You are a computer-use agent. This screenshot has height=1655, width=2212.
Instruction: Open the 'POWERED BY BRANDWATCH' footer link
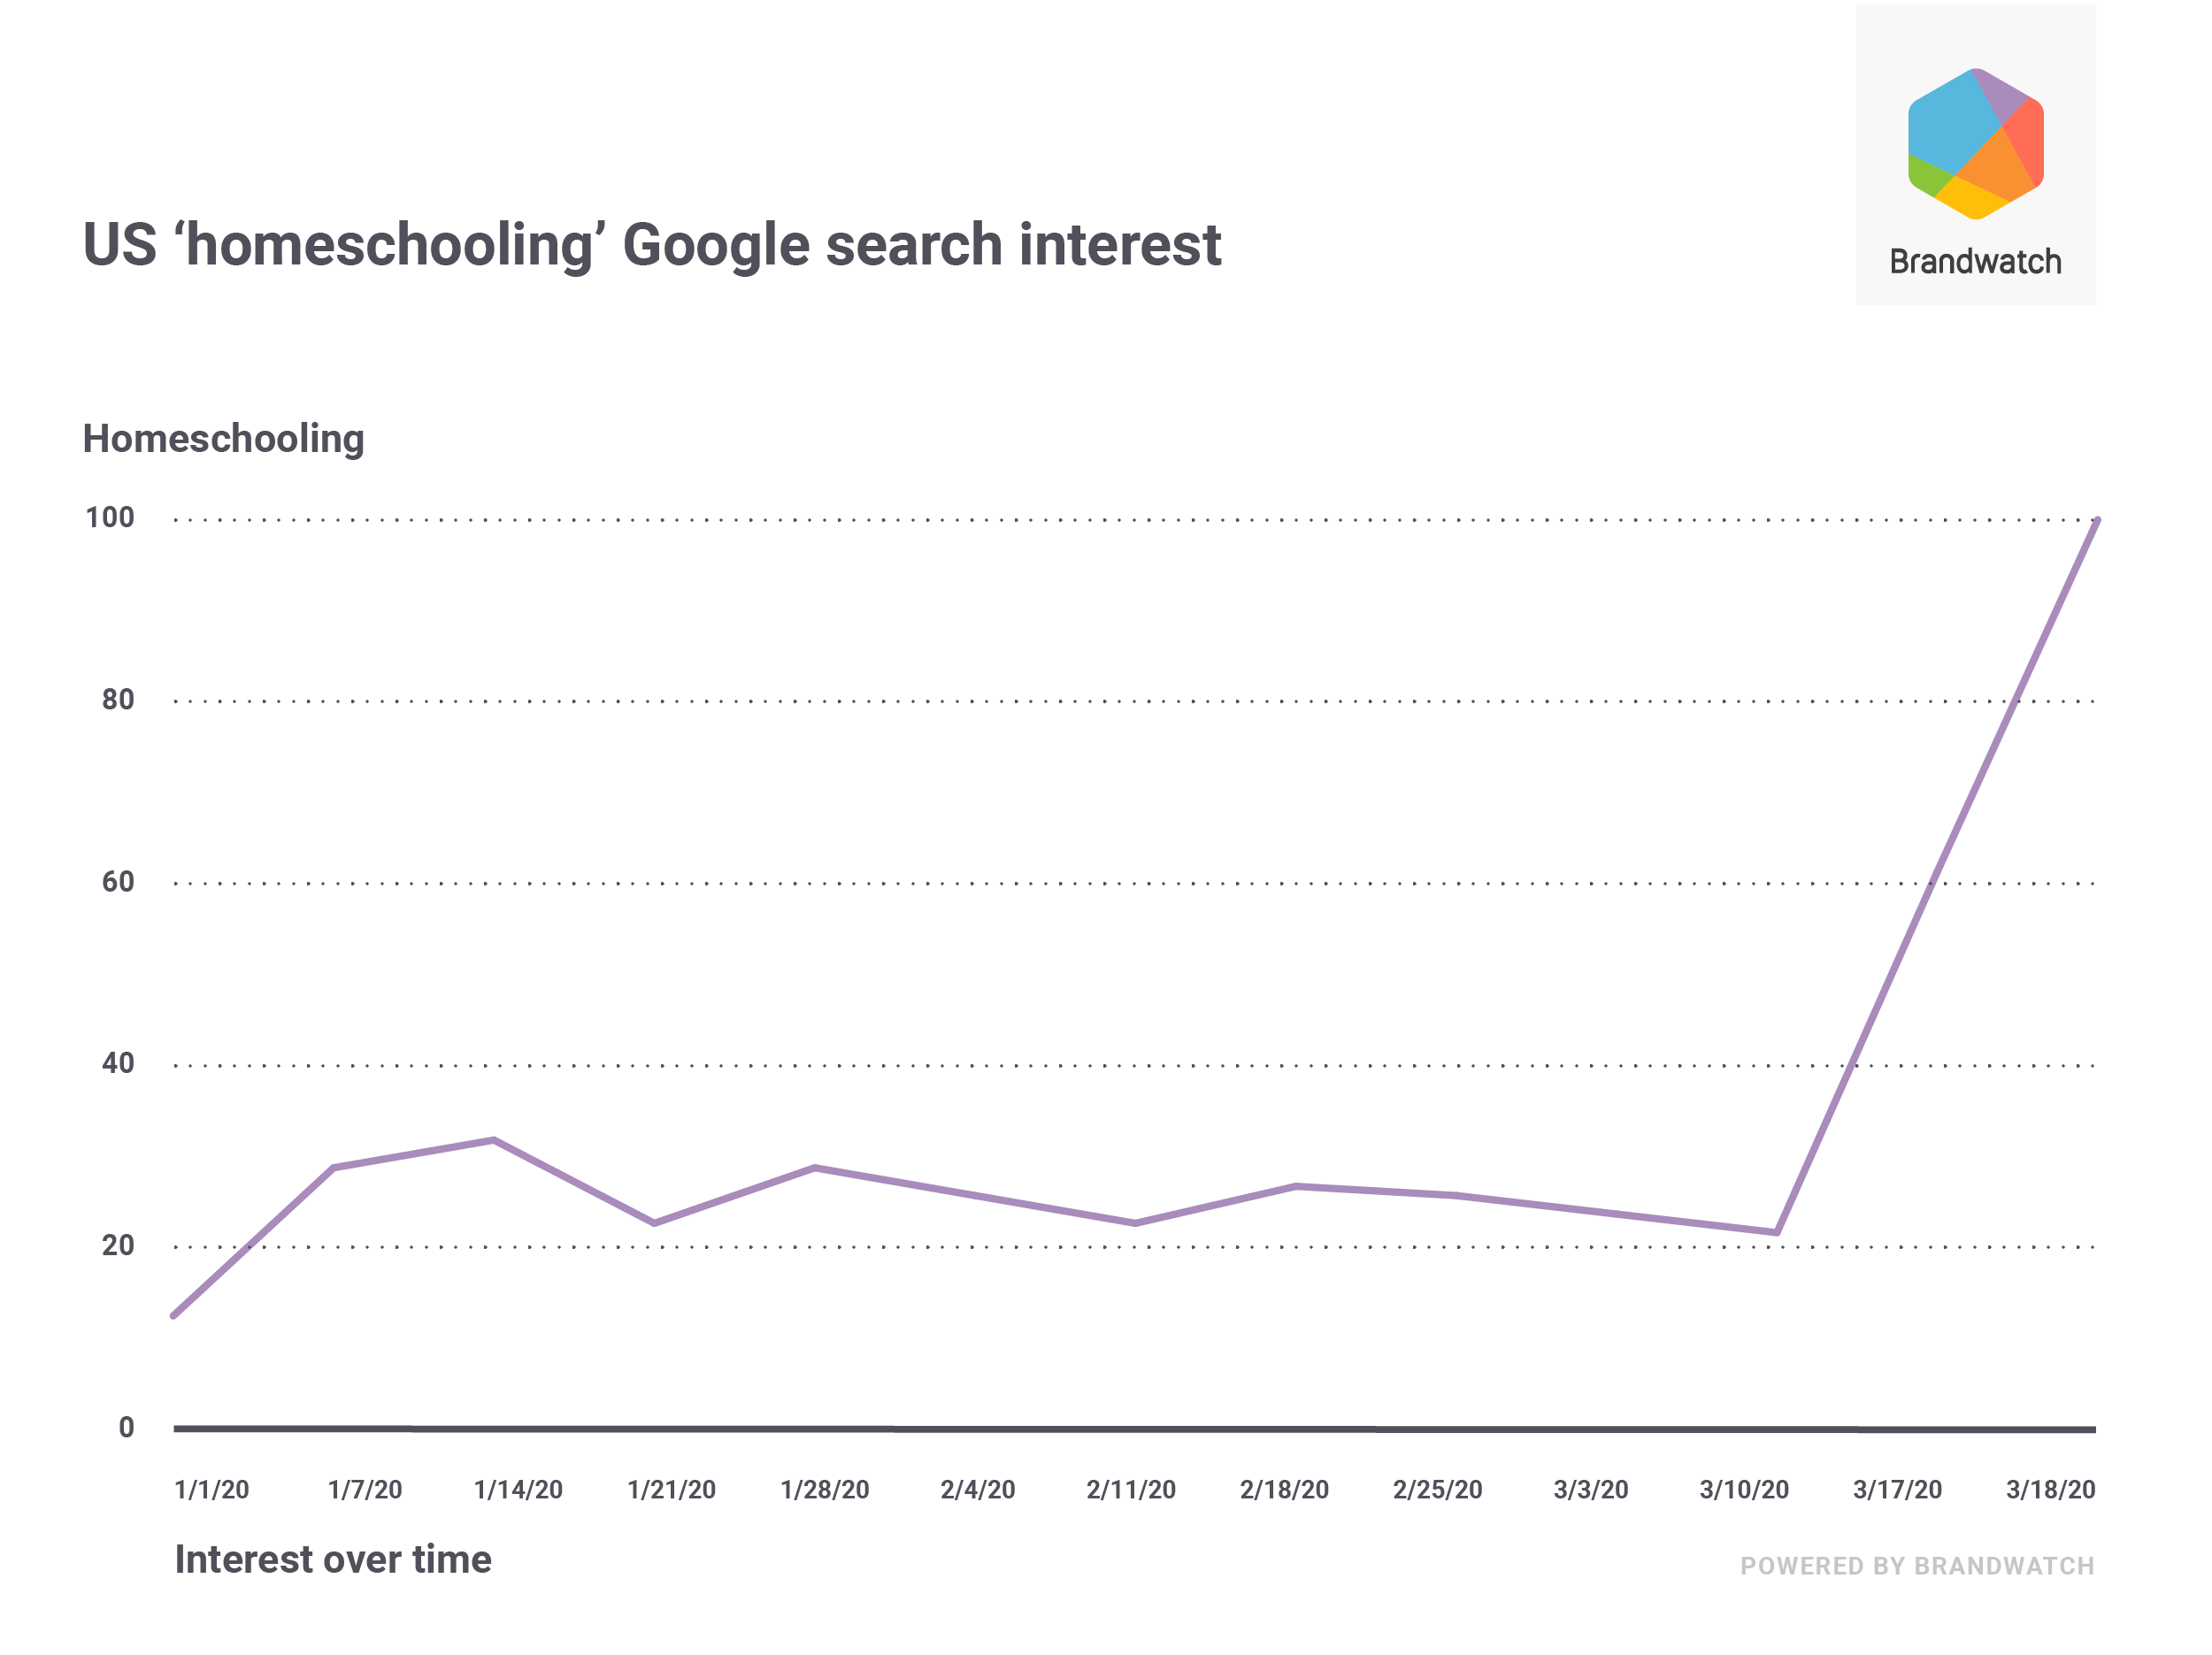1917,1566
